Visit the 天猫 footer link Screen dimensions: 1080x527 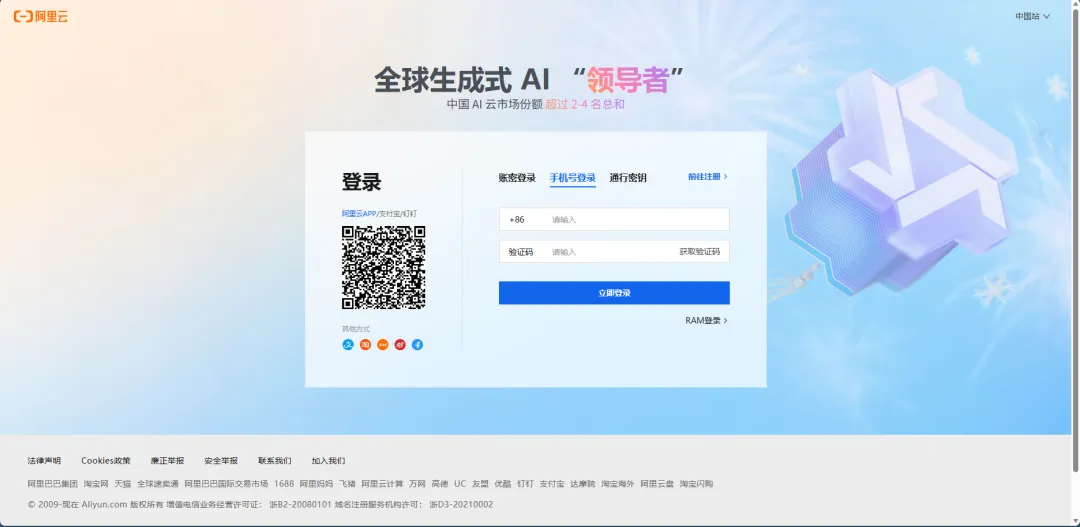click(x=123, y=484)
